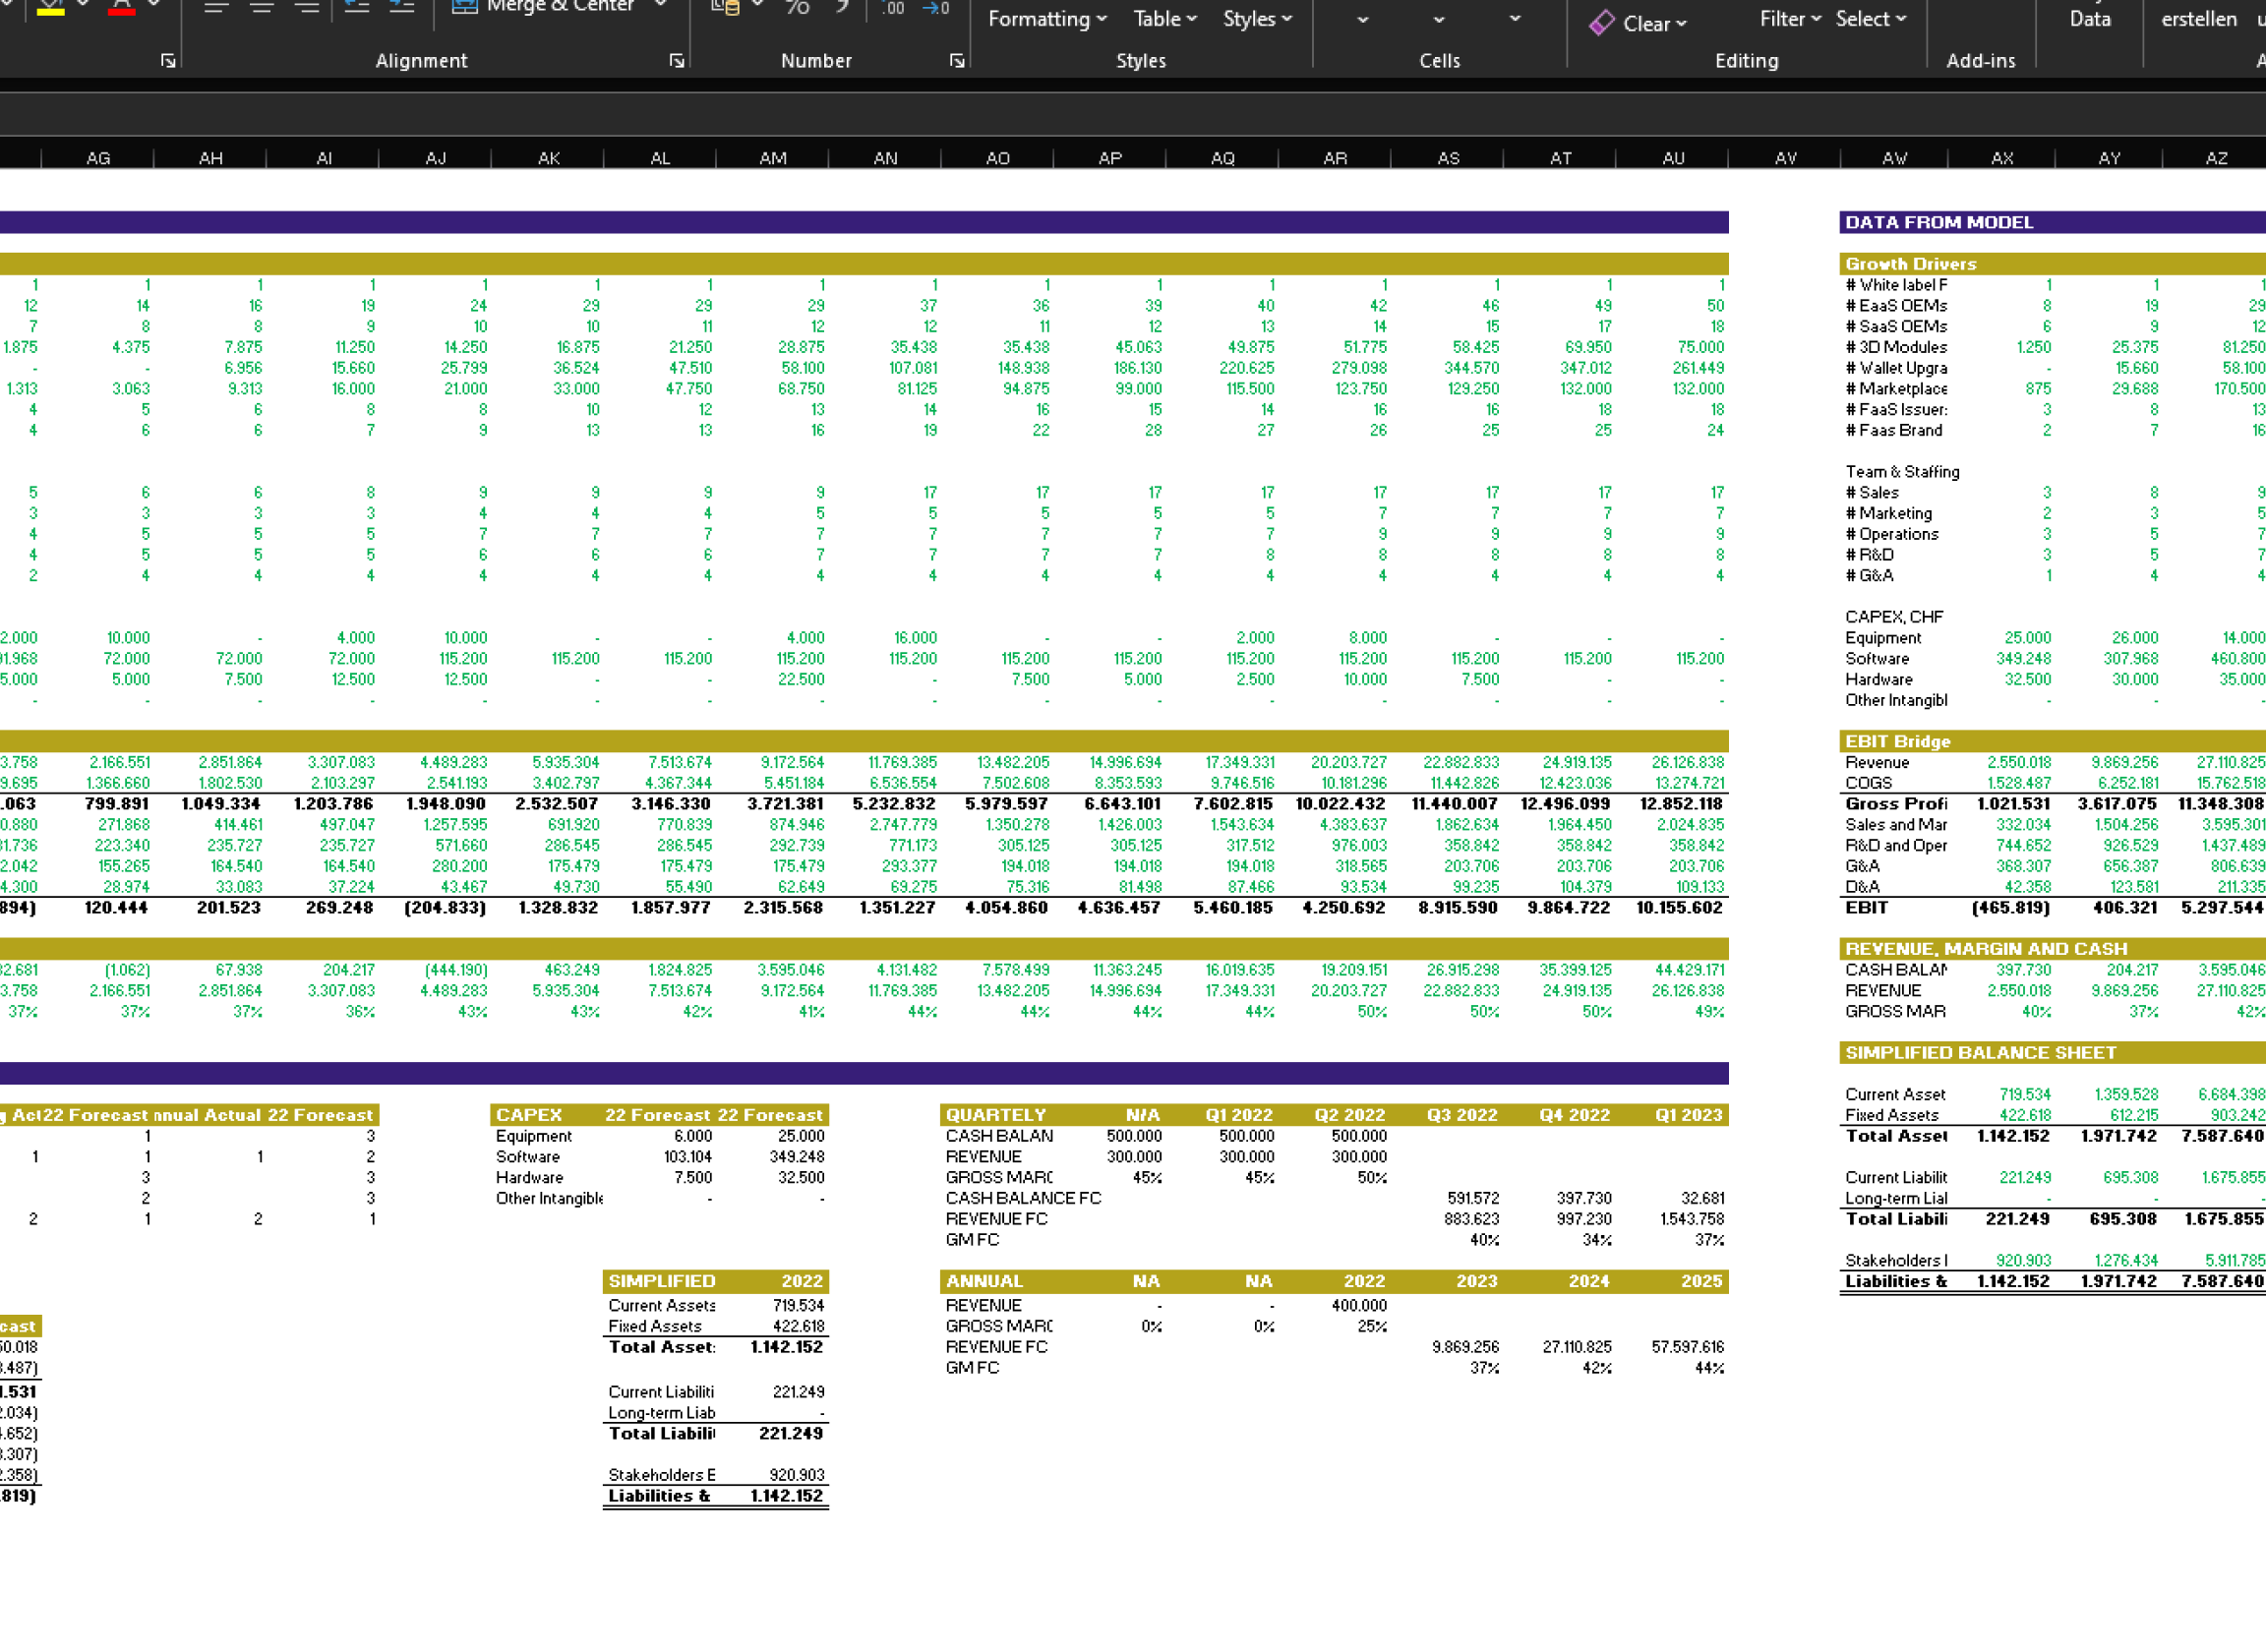Click the decrease indent icon
This screenshot has height=1652, width=2266.
357,7
